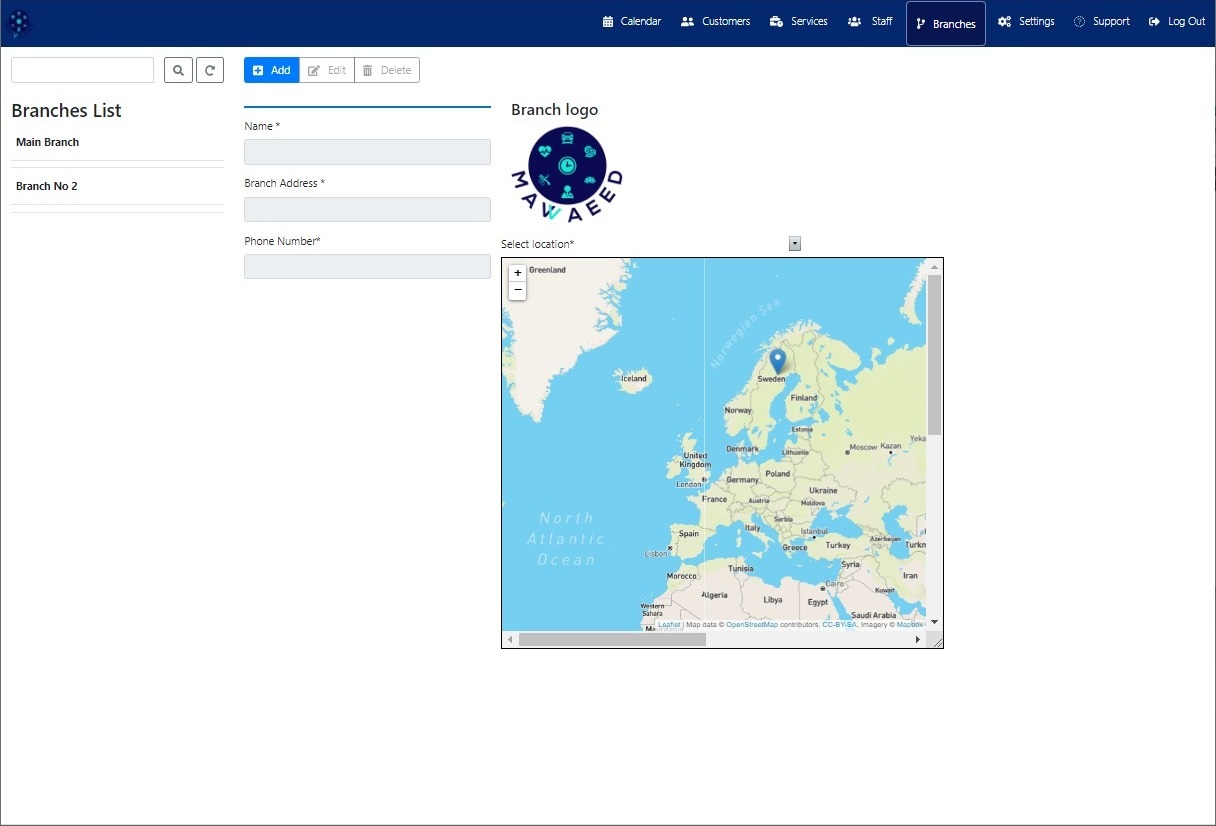Screen dimensions: 1216x826
Task: Log Out of the application
Action: tap(1177, 22)
